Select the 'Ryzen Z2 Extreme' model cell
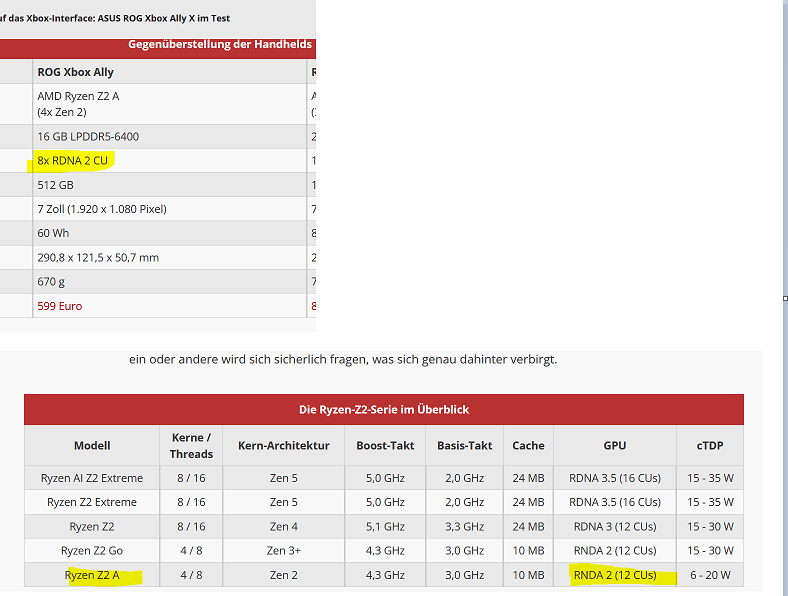 click(x=92, y=502)
